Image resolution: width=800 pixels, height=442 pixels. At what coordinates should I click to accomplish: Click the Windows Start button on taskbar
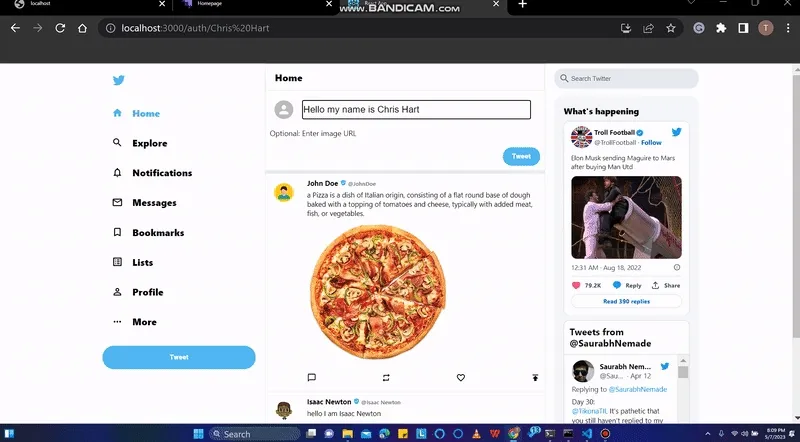[x=199, y=433]
